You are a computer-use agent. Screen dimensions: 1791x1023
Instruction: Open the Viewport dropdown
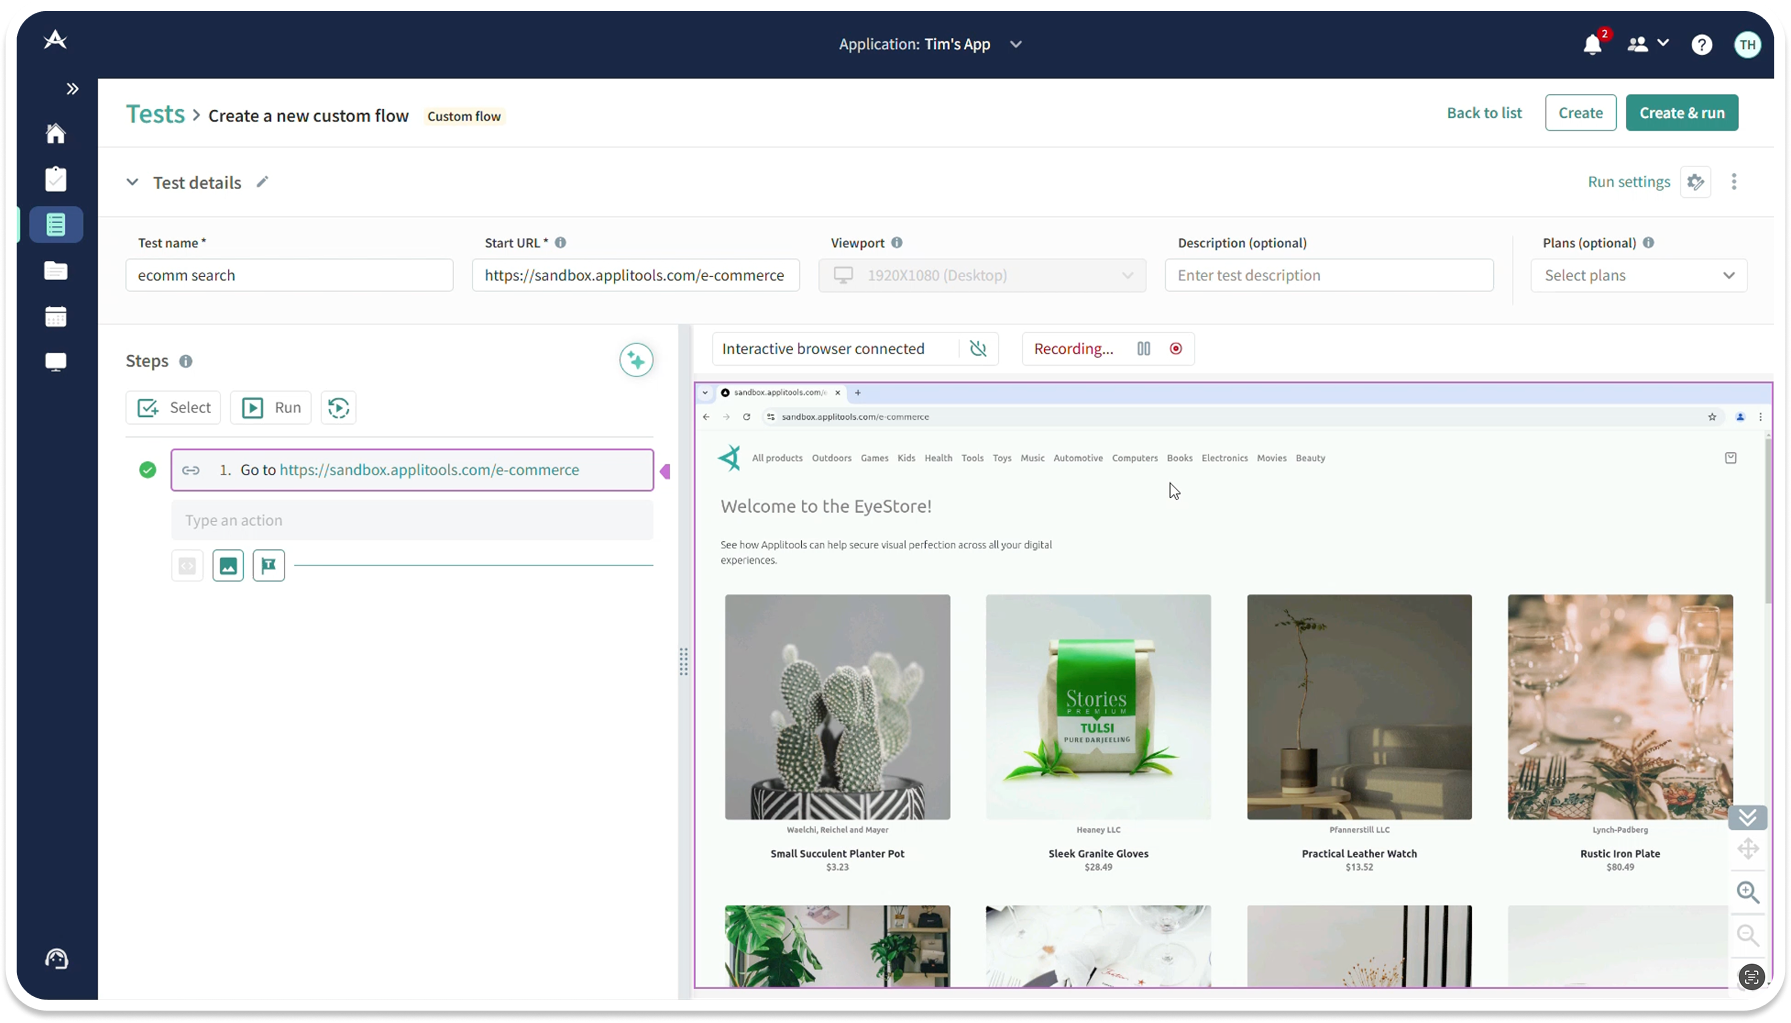[982, 276]
